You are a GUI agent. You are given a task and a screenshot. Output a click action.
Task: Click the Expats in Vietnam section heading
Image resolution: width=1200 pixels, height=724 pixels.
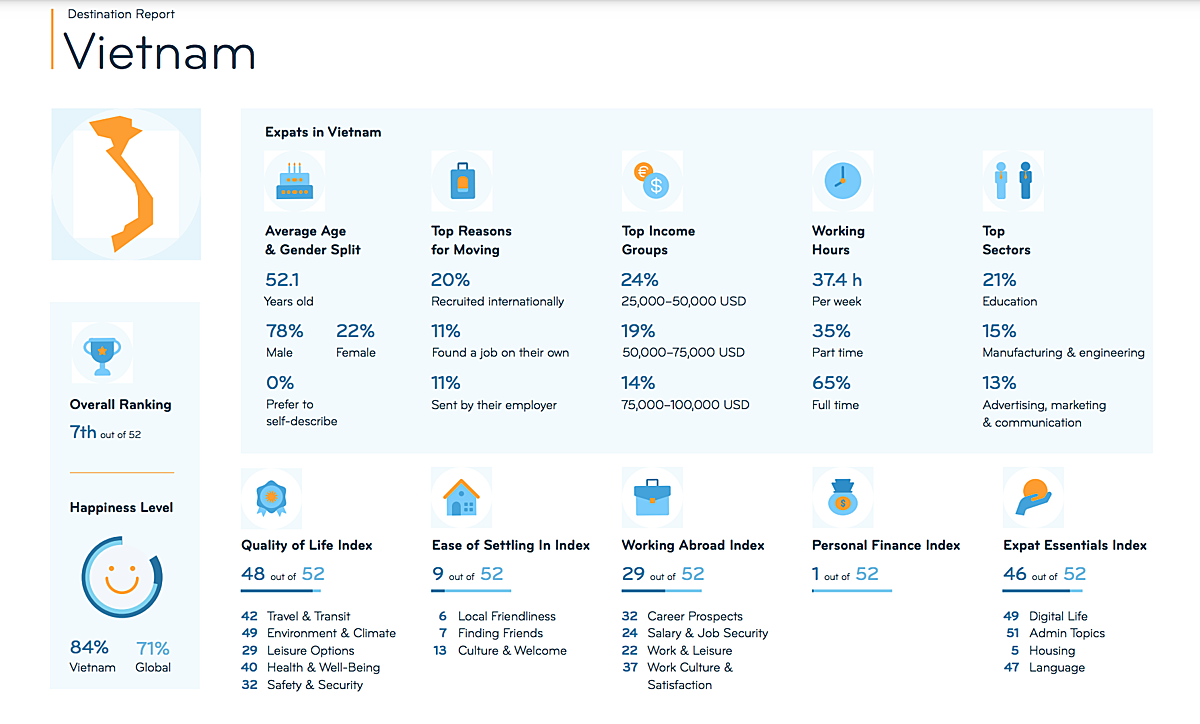323,132
